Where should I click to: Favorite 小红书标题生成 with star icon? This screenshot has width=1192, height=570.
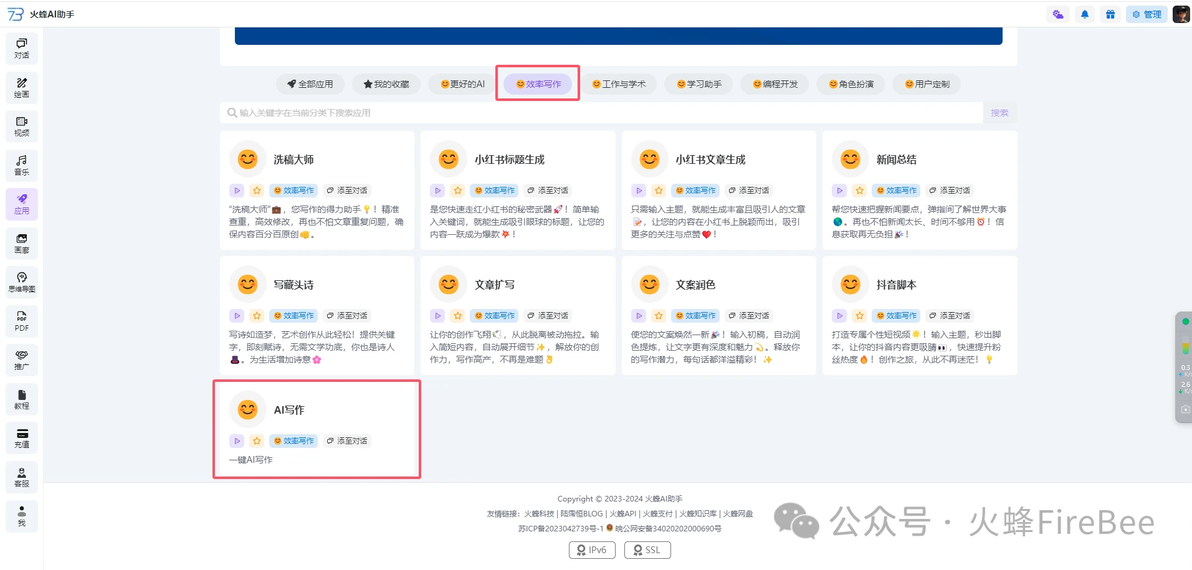[458, 190]
